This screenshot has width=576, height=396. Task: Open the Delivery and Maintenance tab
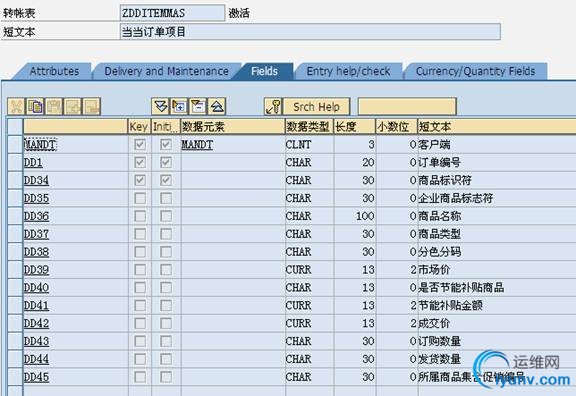click(166, 71)
